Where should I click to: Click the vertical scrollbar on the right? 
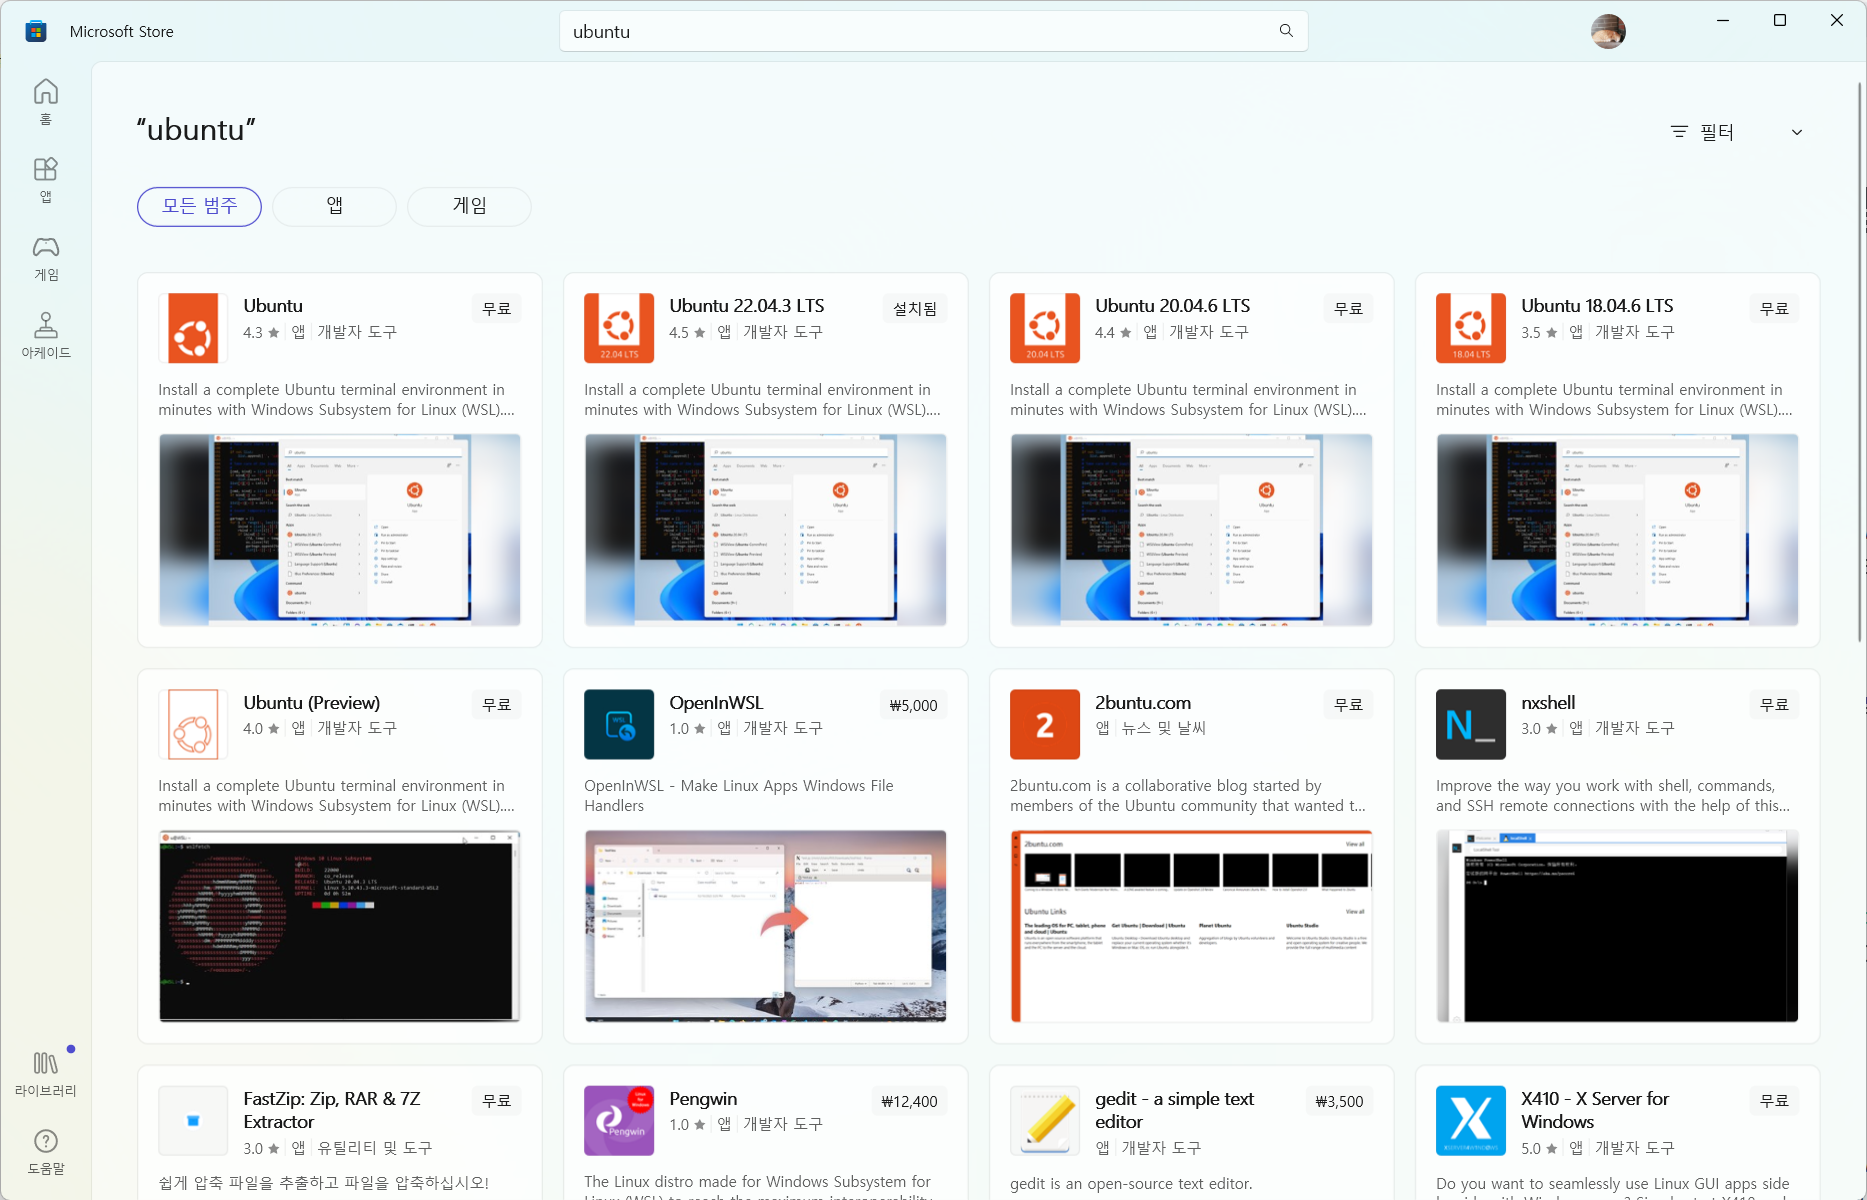point(1860,360)
